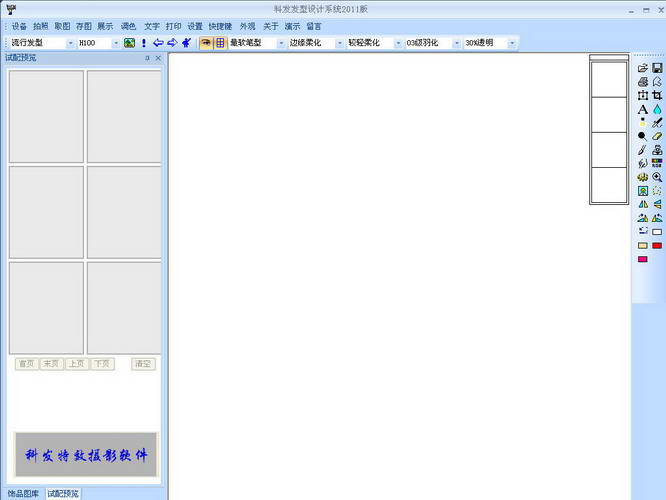The height and width of the screenshot is (500, 666).
Task: Select the blue water drop blur tool
Action: pyautogui.click(x=657, y=109)
